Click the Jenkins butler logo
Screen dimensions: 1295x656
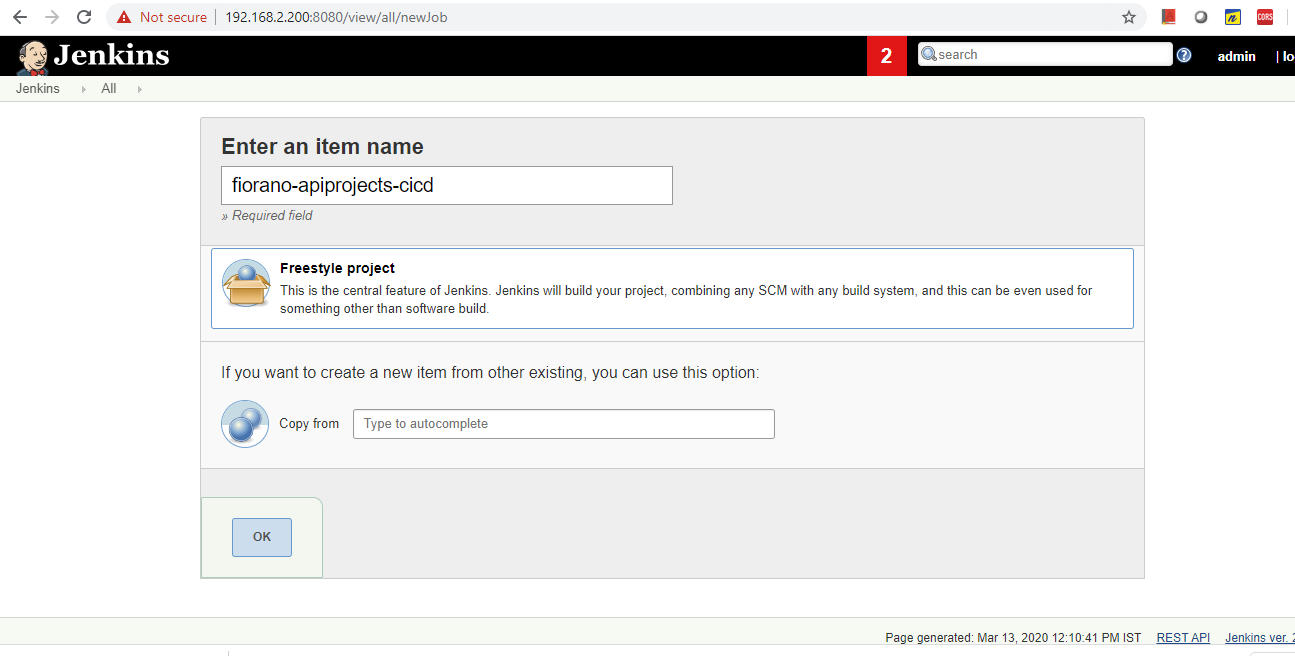[x=33, y=57]
